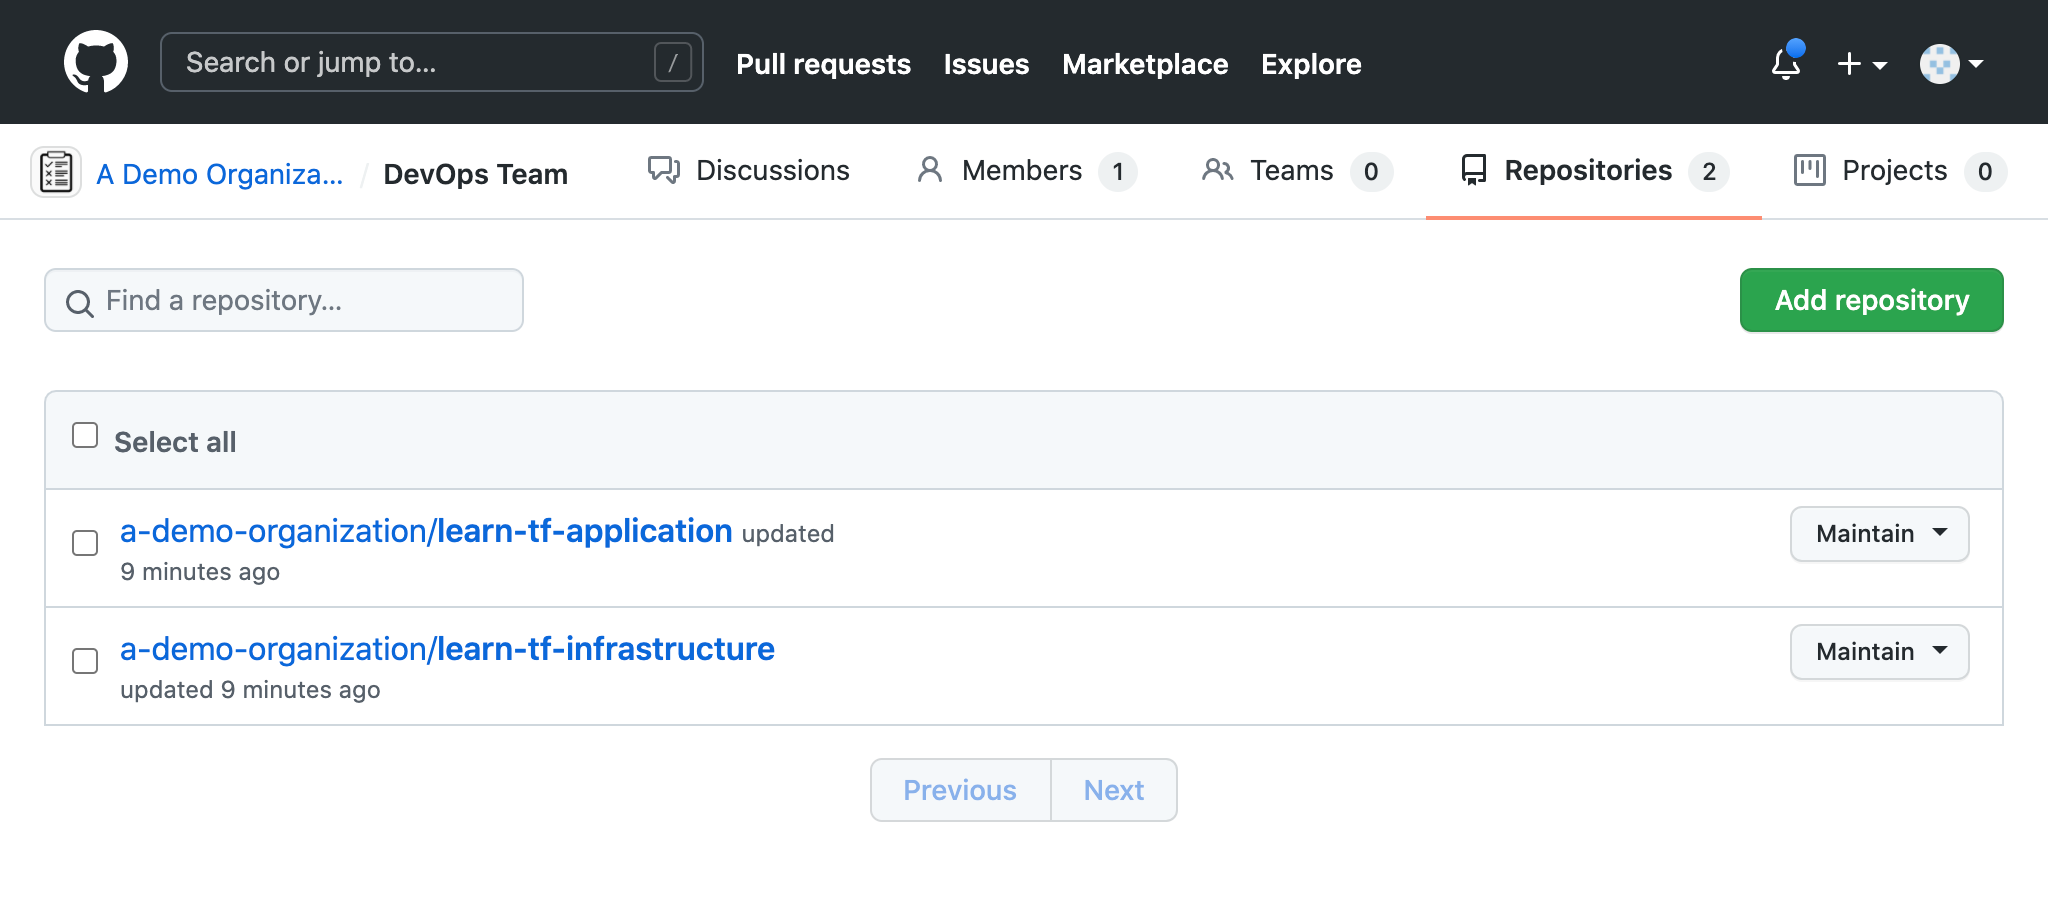Click the Repositories repo icon
The height and width of the screenshot is (897, 2048).
1474,170
